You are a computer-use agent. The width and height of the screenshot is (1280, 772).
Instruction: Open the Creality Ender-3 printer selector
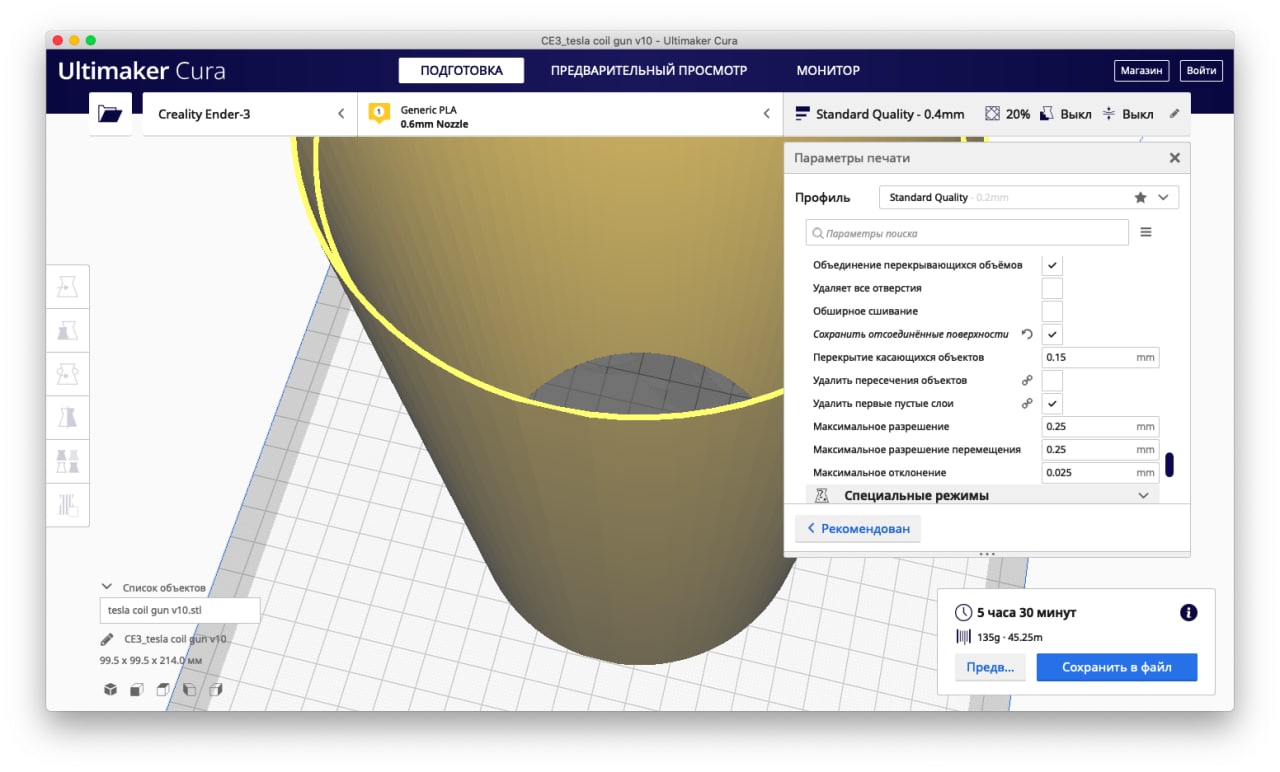(250, 114)
